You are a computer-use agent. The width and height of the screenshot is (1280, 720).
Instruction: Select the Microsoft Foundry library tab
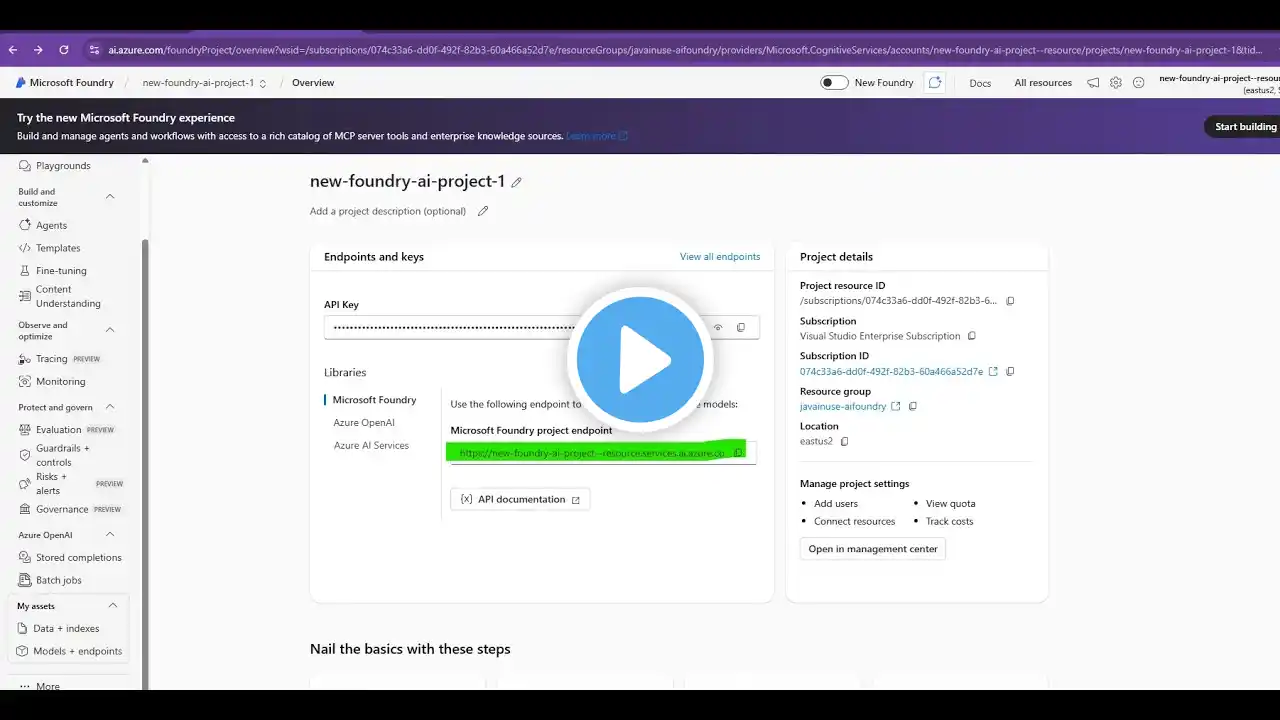[374, 400]
